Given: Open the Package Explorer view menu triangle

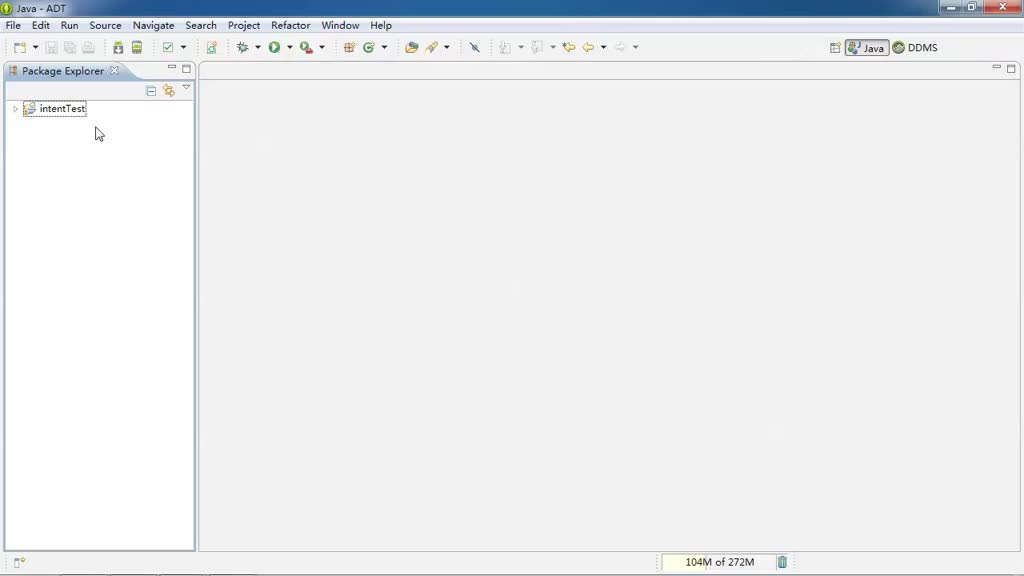Looking at the screenshot, I should click(x=187, y=88).
